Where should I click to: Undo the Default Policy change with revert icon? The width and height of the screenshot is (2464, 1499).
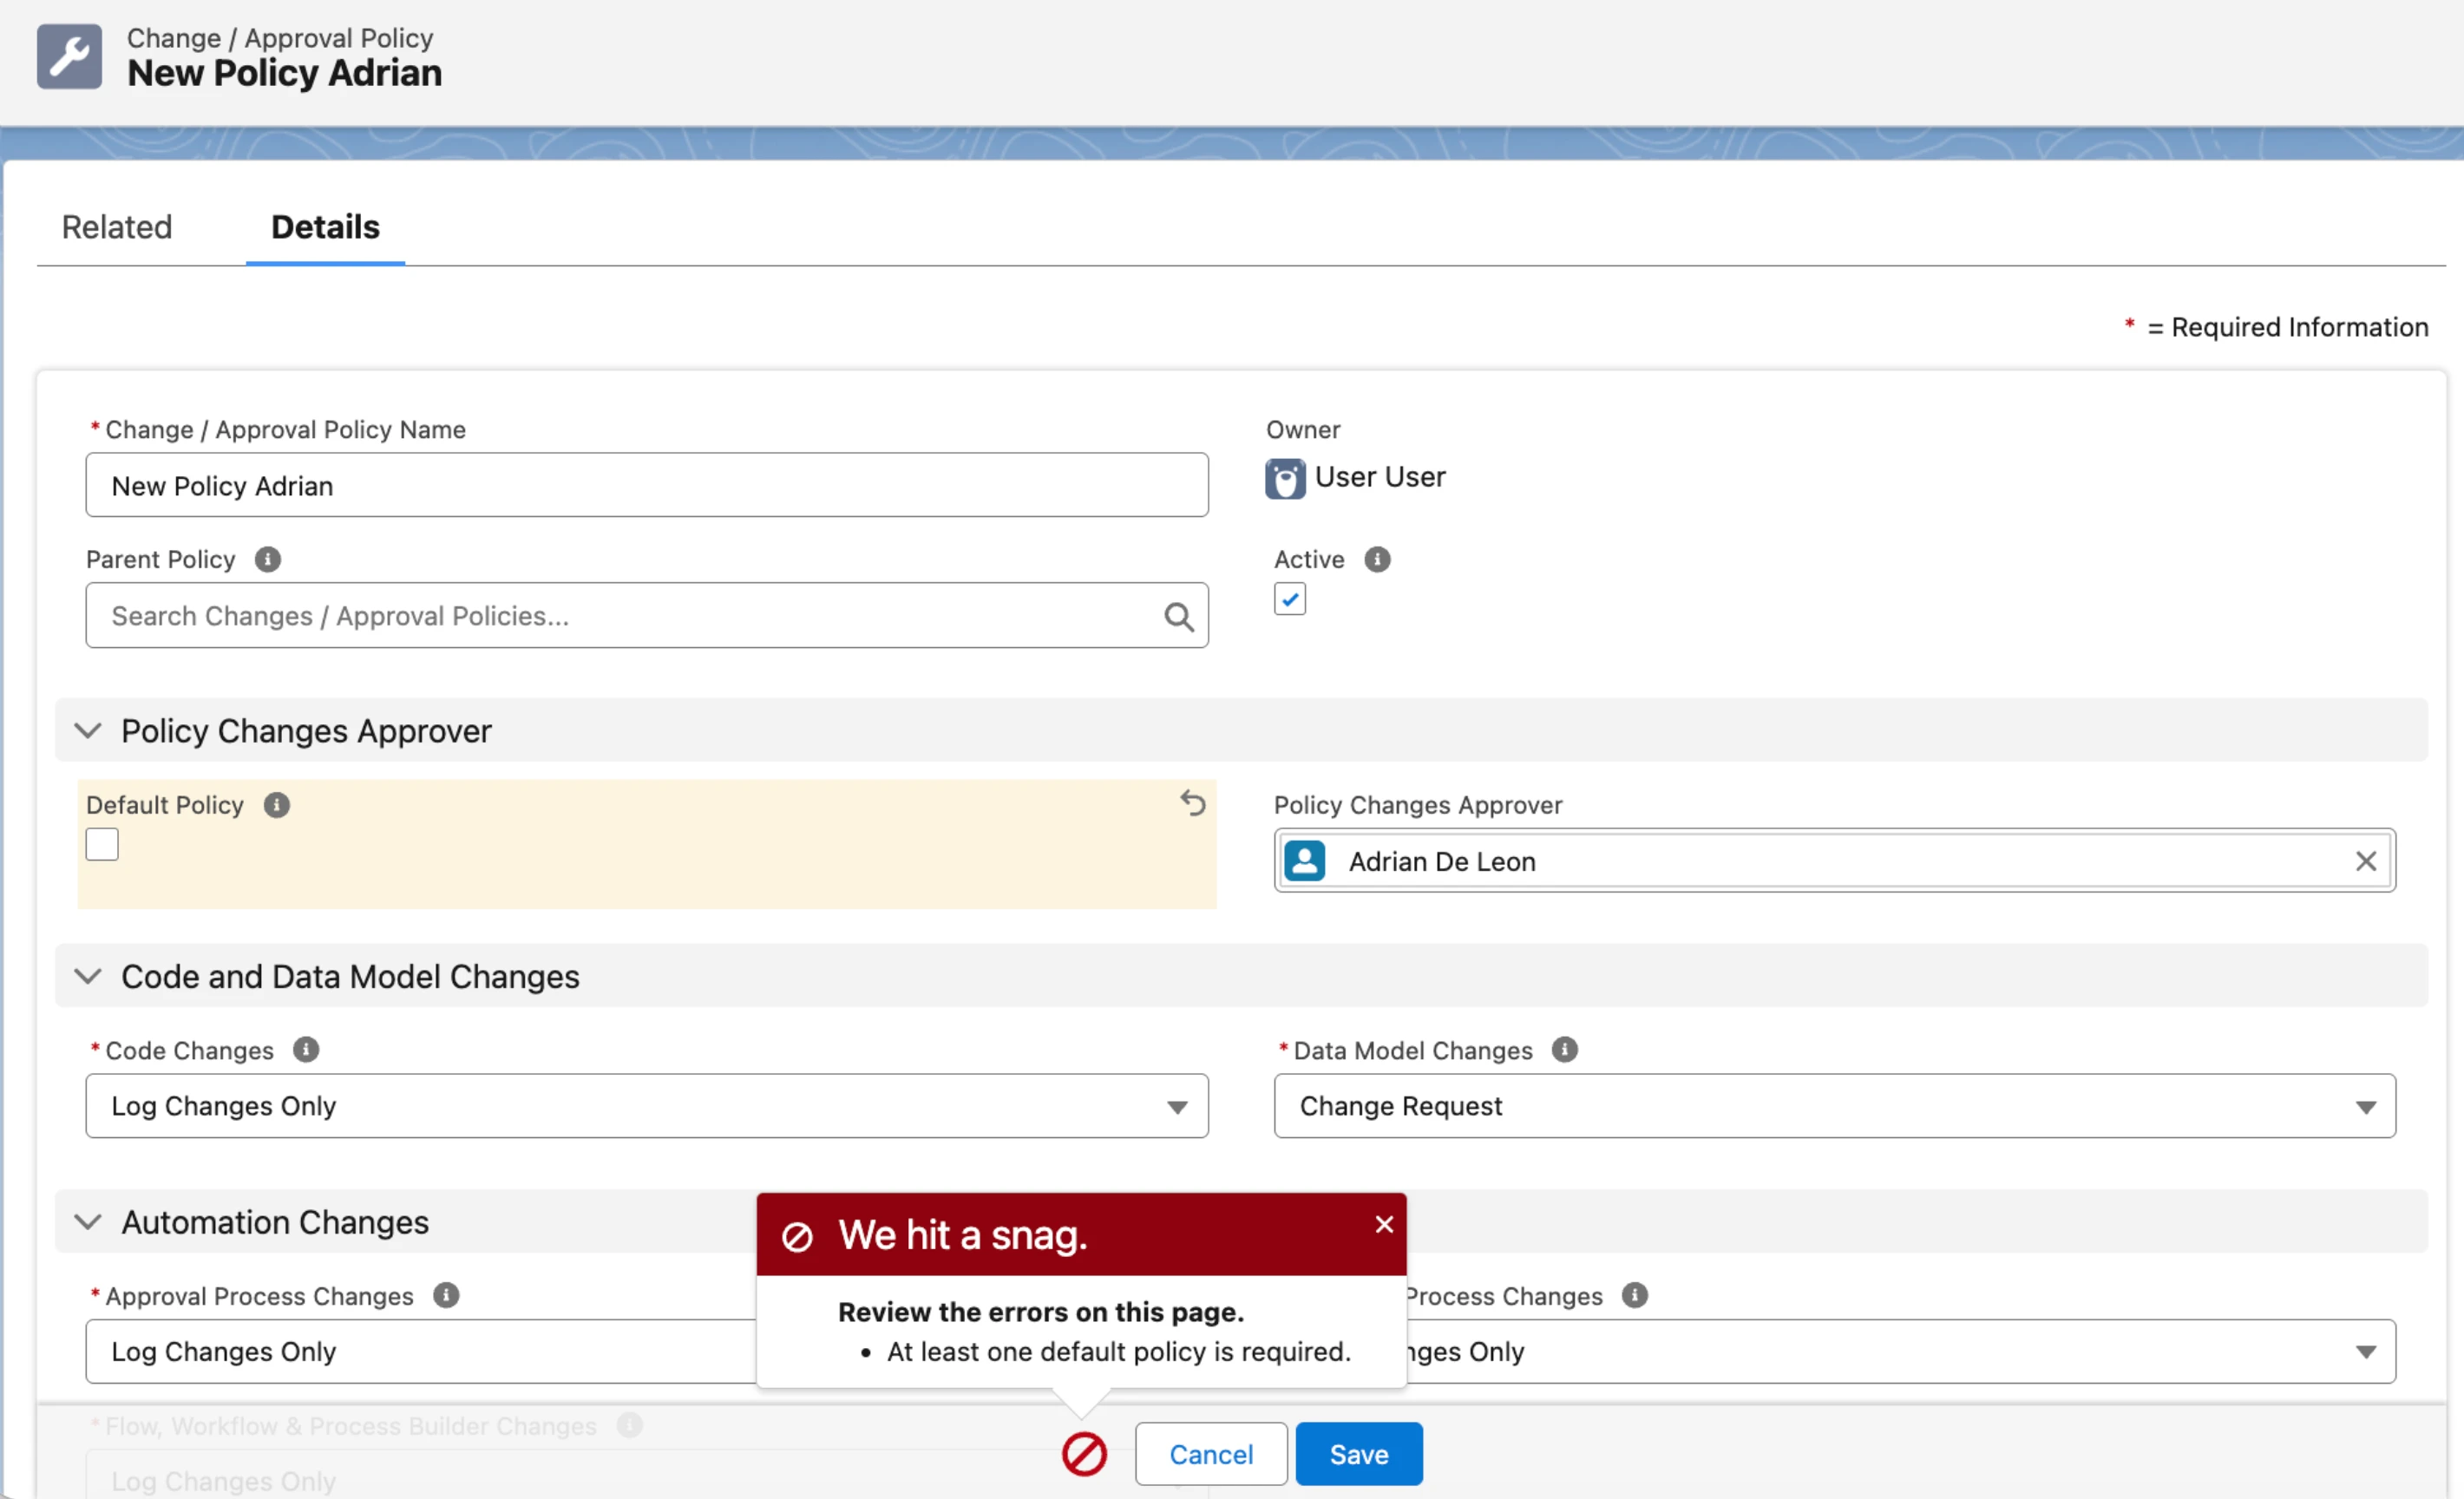click(1192, 803)
